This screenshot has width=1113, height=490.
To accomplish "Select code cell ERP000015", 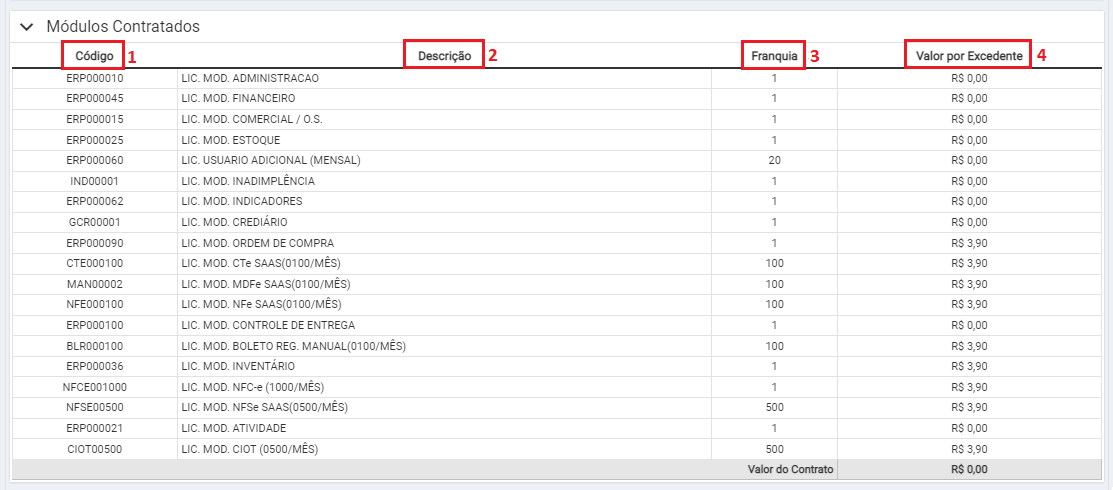I will pos(94,119).
